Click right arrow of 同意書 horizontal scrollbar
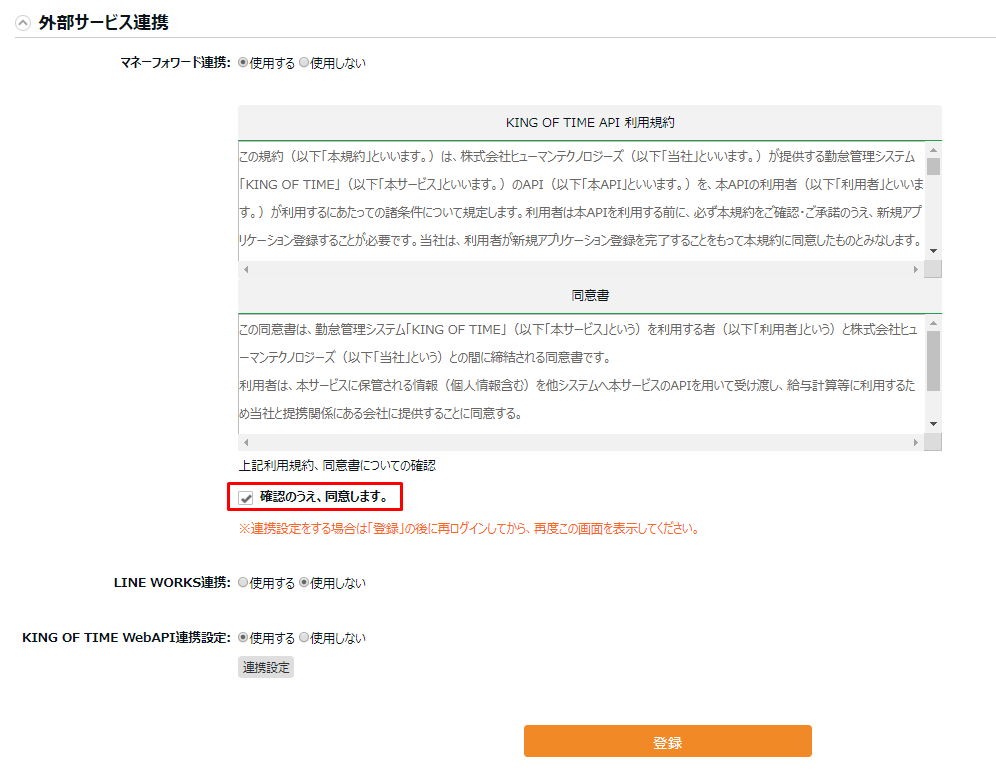996x775 pixels. pyautogui.click(x=915, y=442)
